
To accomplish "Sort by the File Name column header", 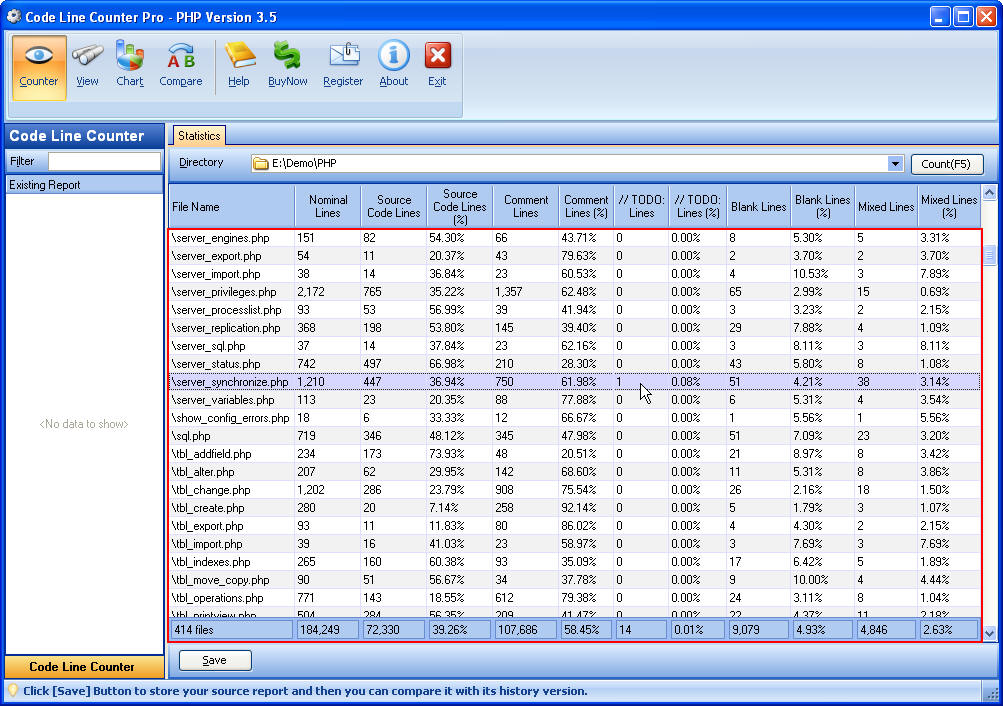I will point(232,207).
